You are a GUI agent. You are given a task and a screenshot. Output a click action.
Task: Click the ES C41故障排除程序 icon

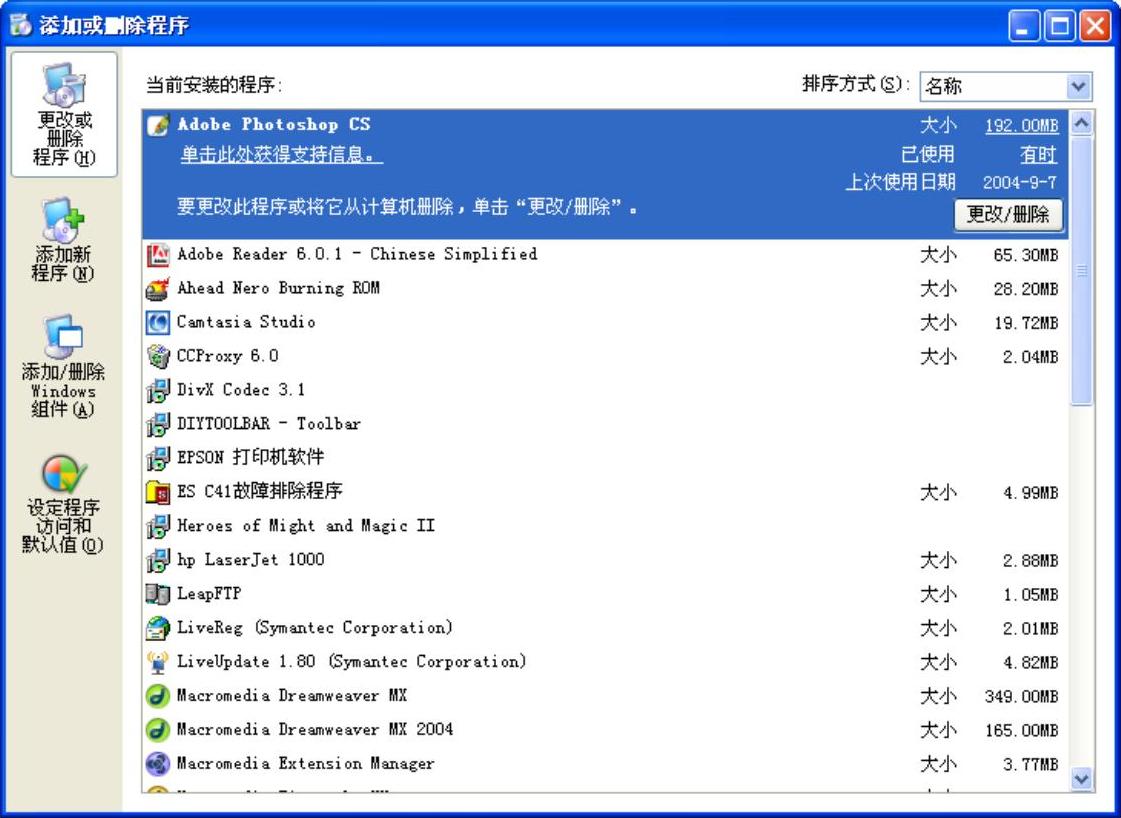tap(157, 492)
